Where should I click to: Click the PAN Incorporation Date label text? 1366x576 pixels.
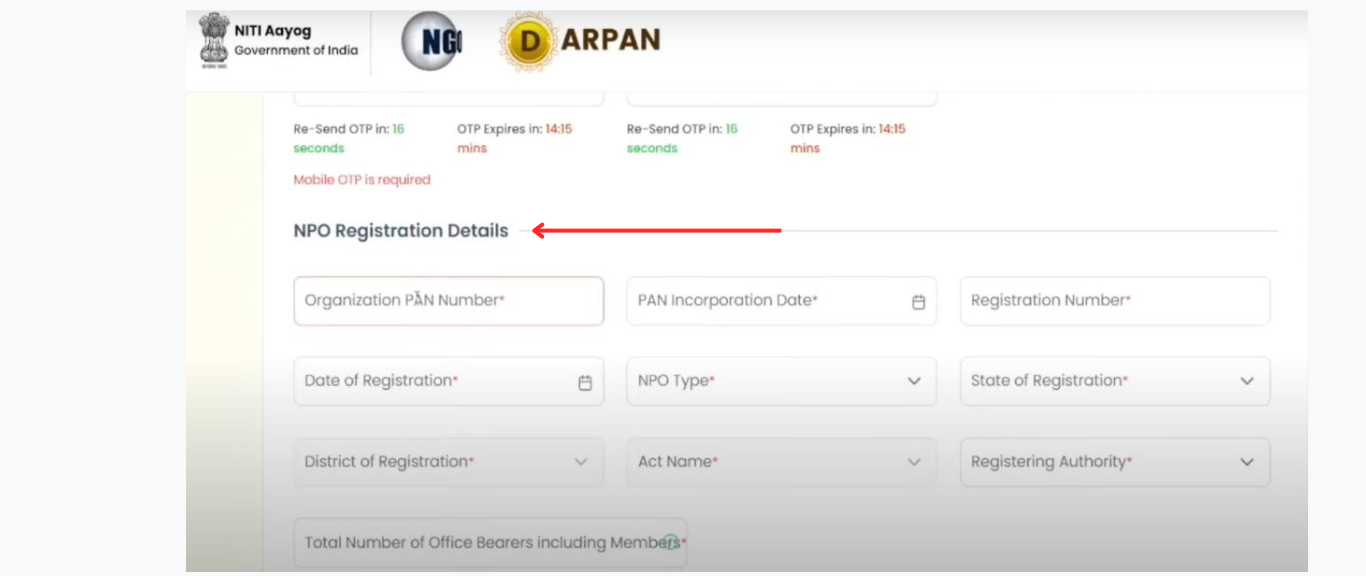pos(727,301)
